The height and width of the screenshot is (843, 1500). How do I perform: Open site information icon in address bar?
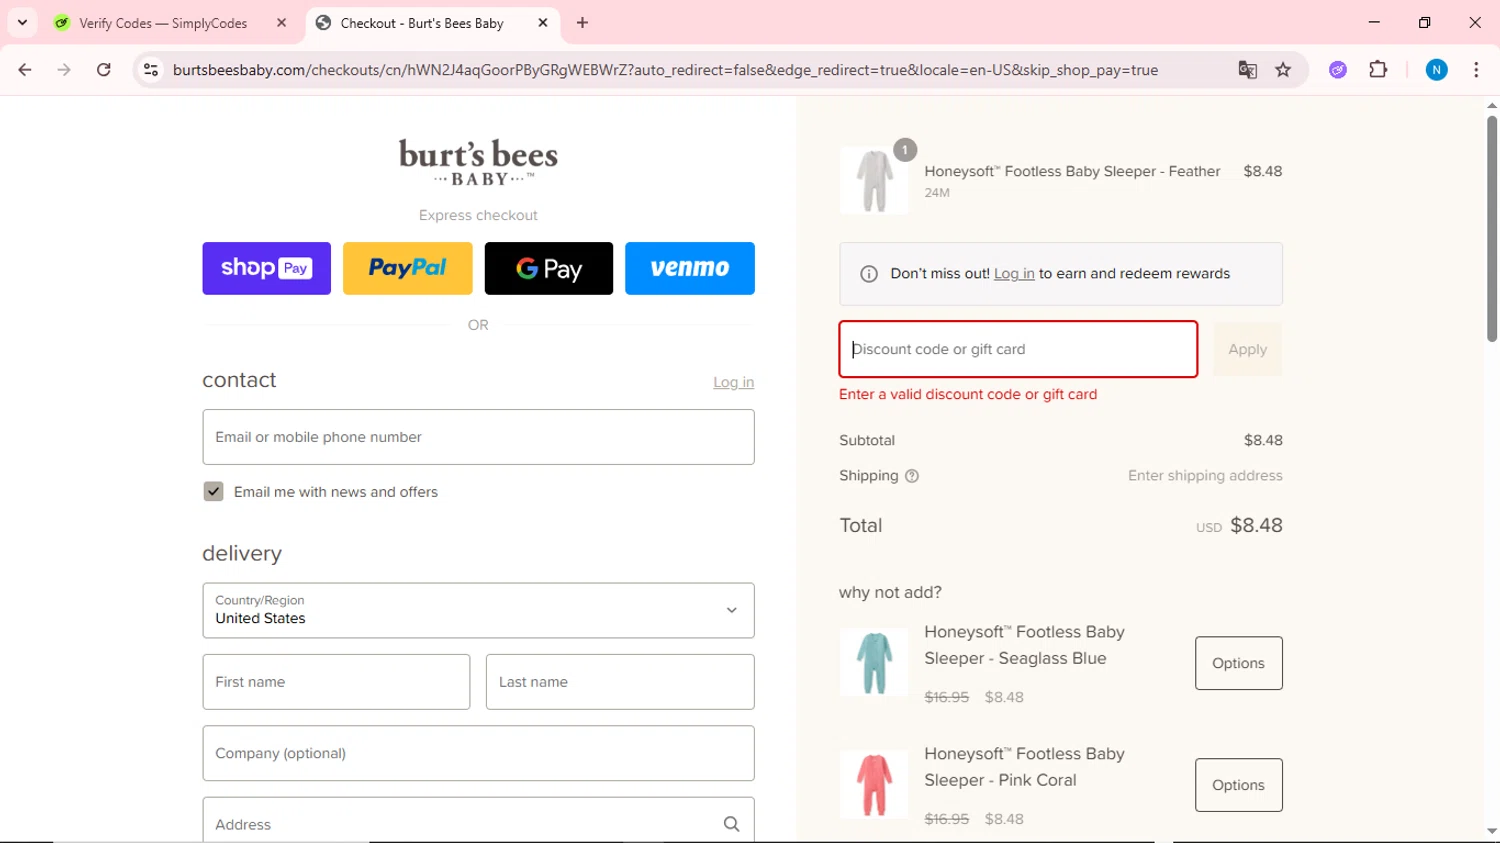tap(151, 70)
